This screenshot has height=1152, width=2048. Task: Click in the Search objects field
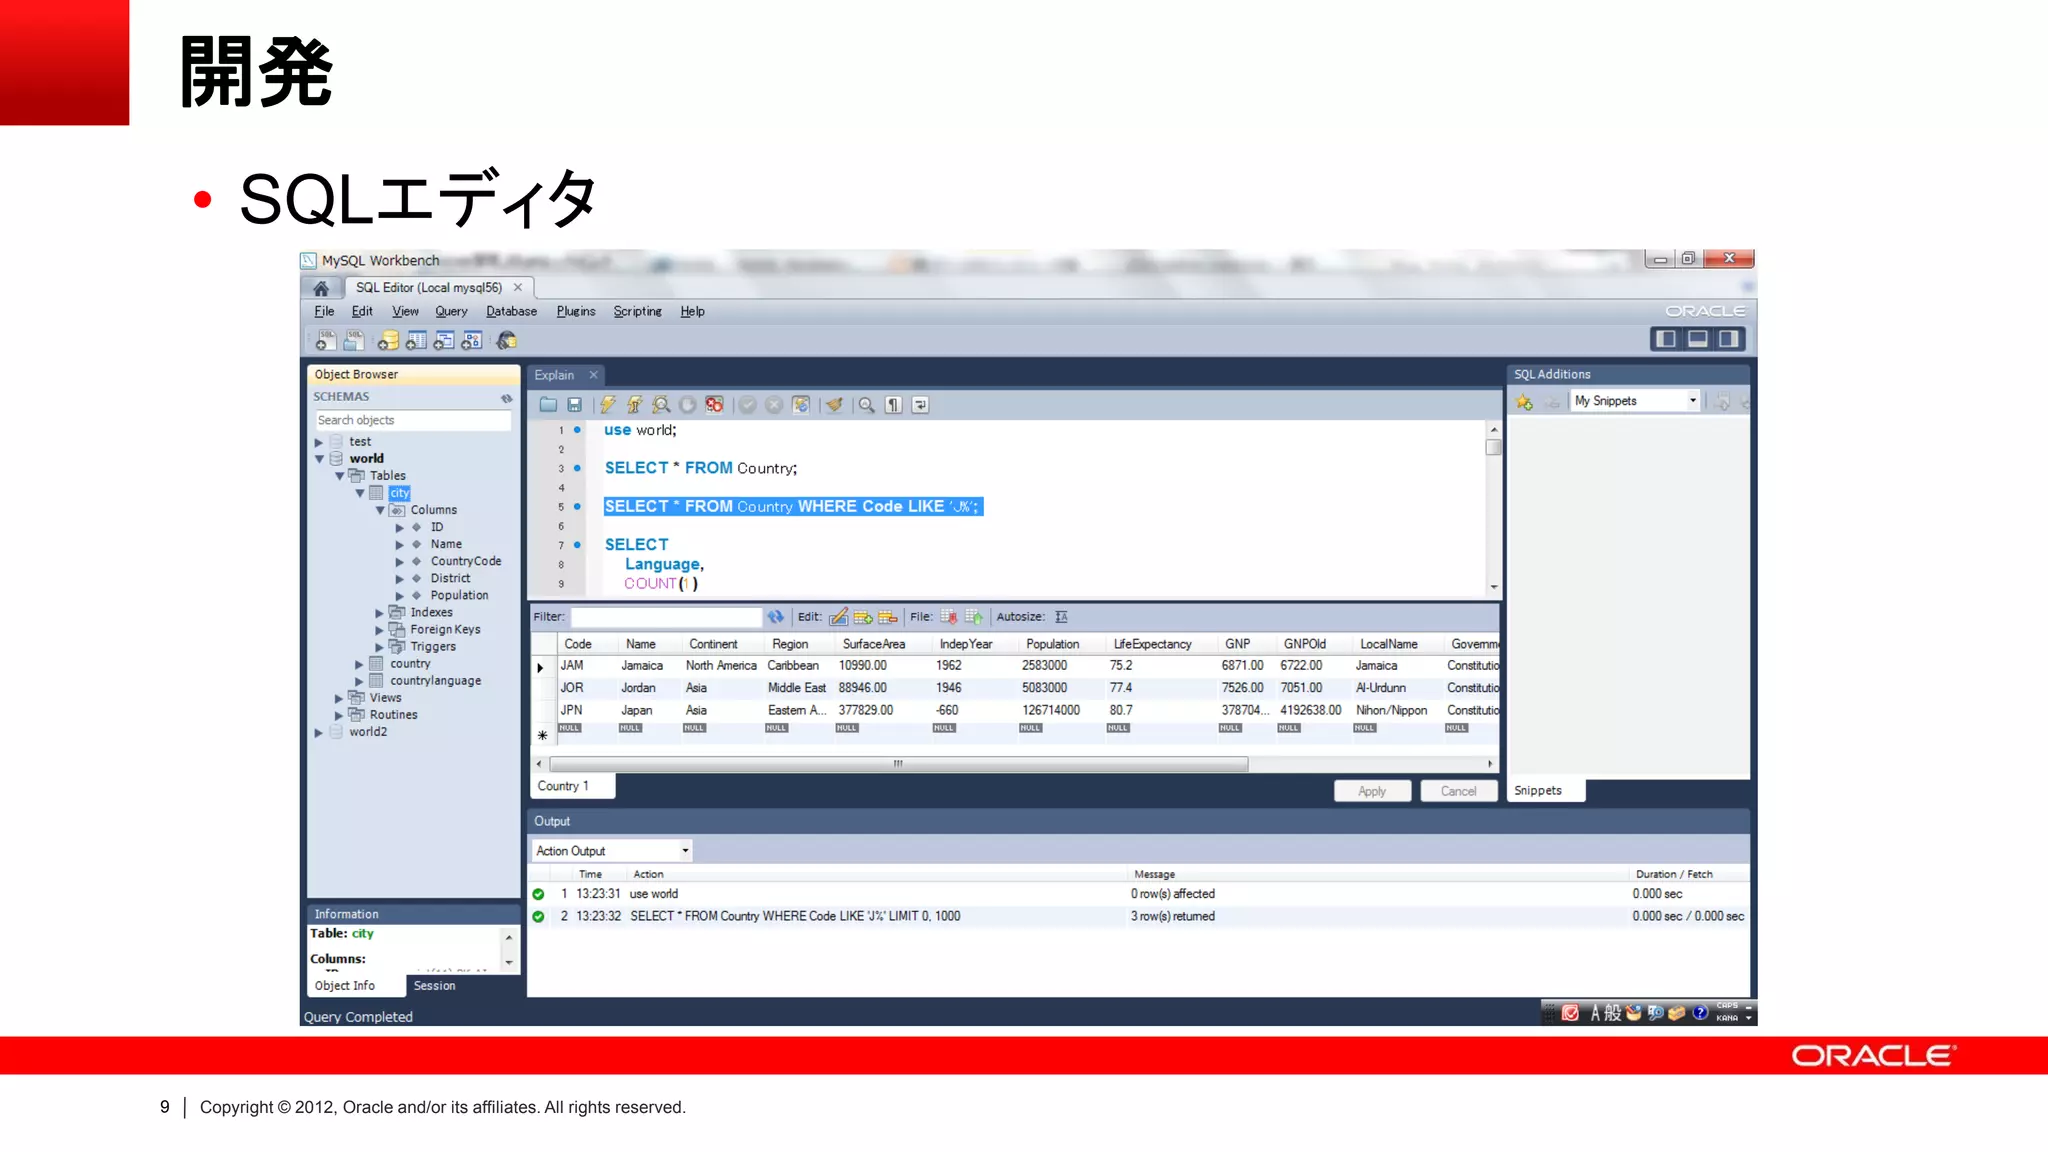[412, 421]
